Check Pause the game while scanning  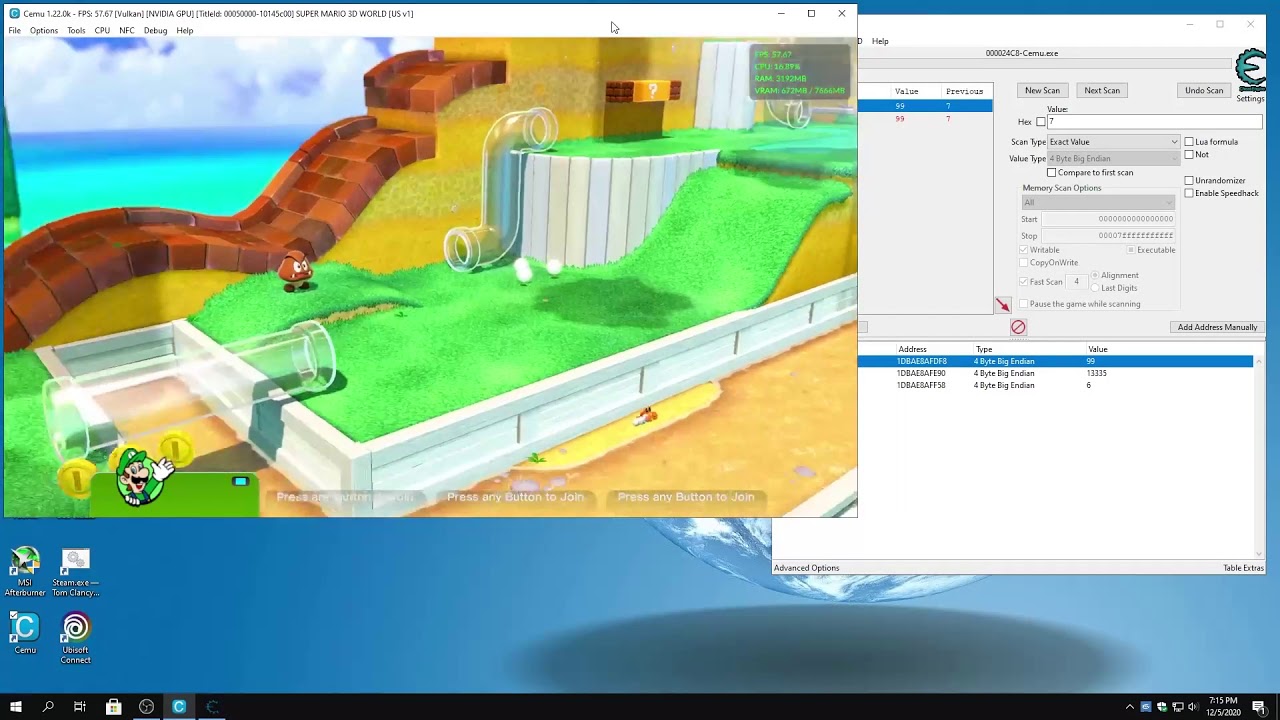point(1023,304)
